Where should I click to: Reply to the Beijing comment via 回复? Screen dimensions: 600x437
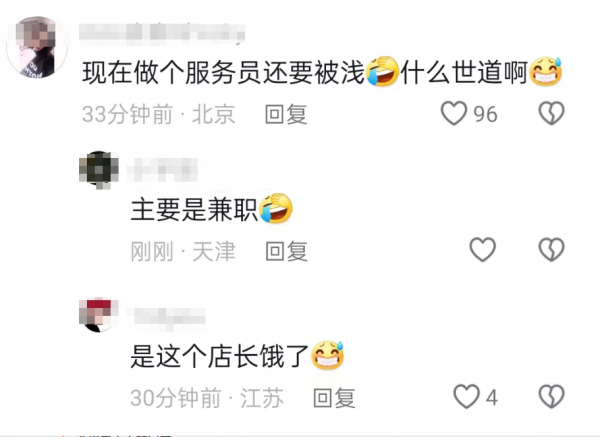286,114
